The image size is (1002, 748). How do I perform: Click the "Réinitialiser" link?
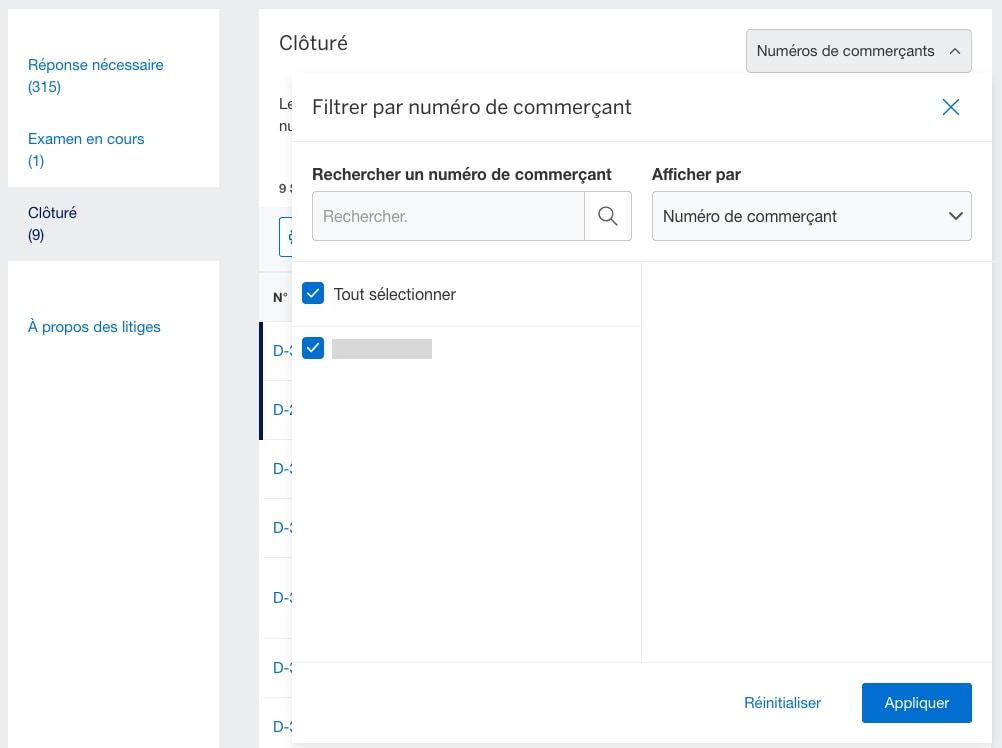[x=782, y=703]
